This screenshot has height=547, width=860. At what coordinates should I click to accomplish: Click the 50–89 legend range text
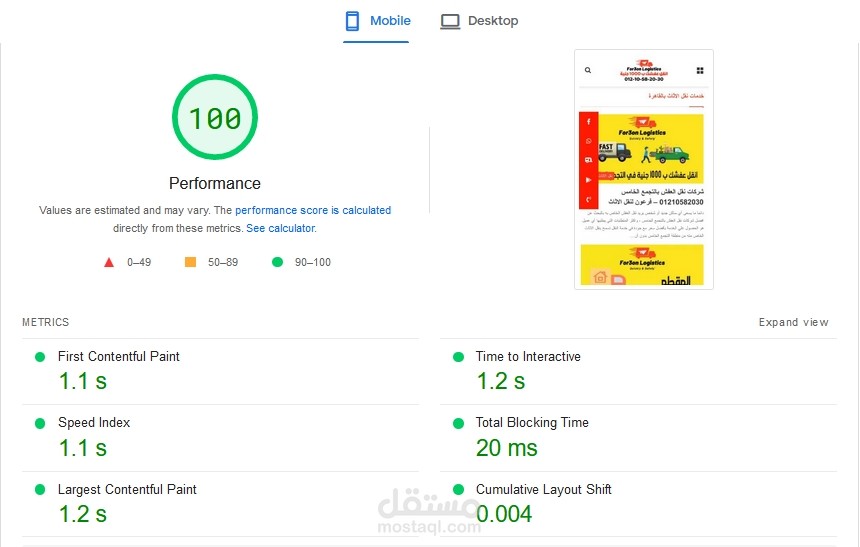(x=223, y=262)
